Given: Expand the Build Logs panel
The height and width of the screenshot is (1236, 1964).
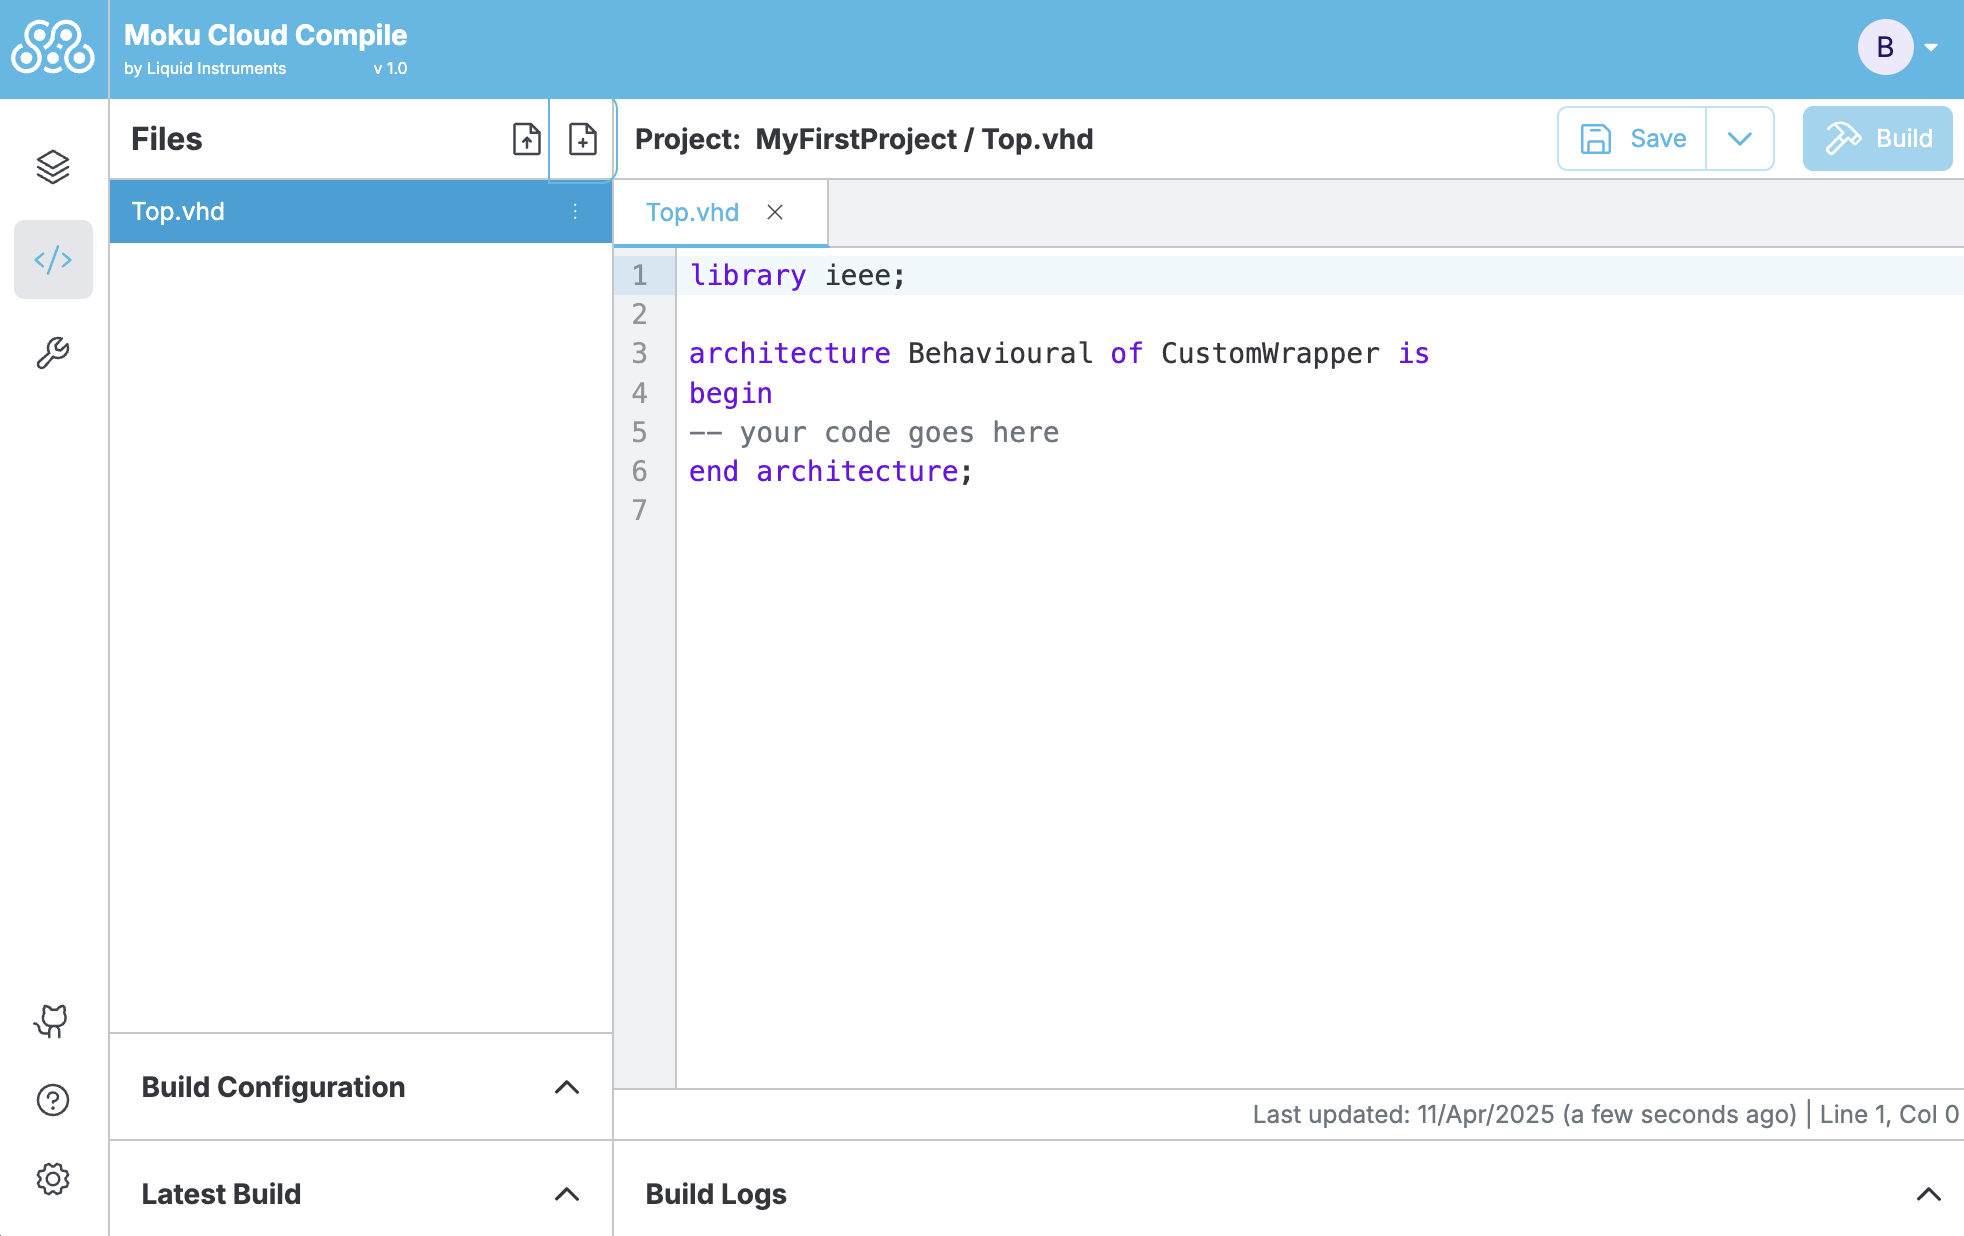Looking at the screenshot, I should (x=1928, y=1194).
